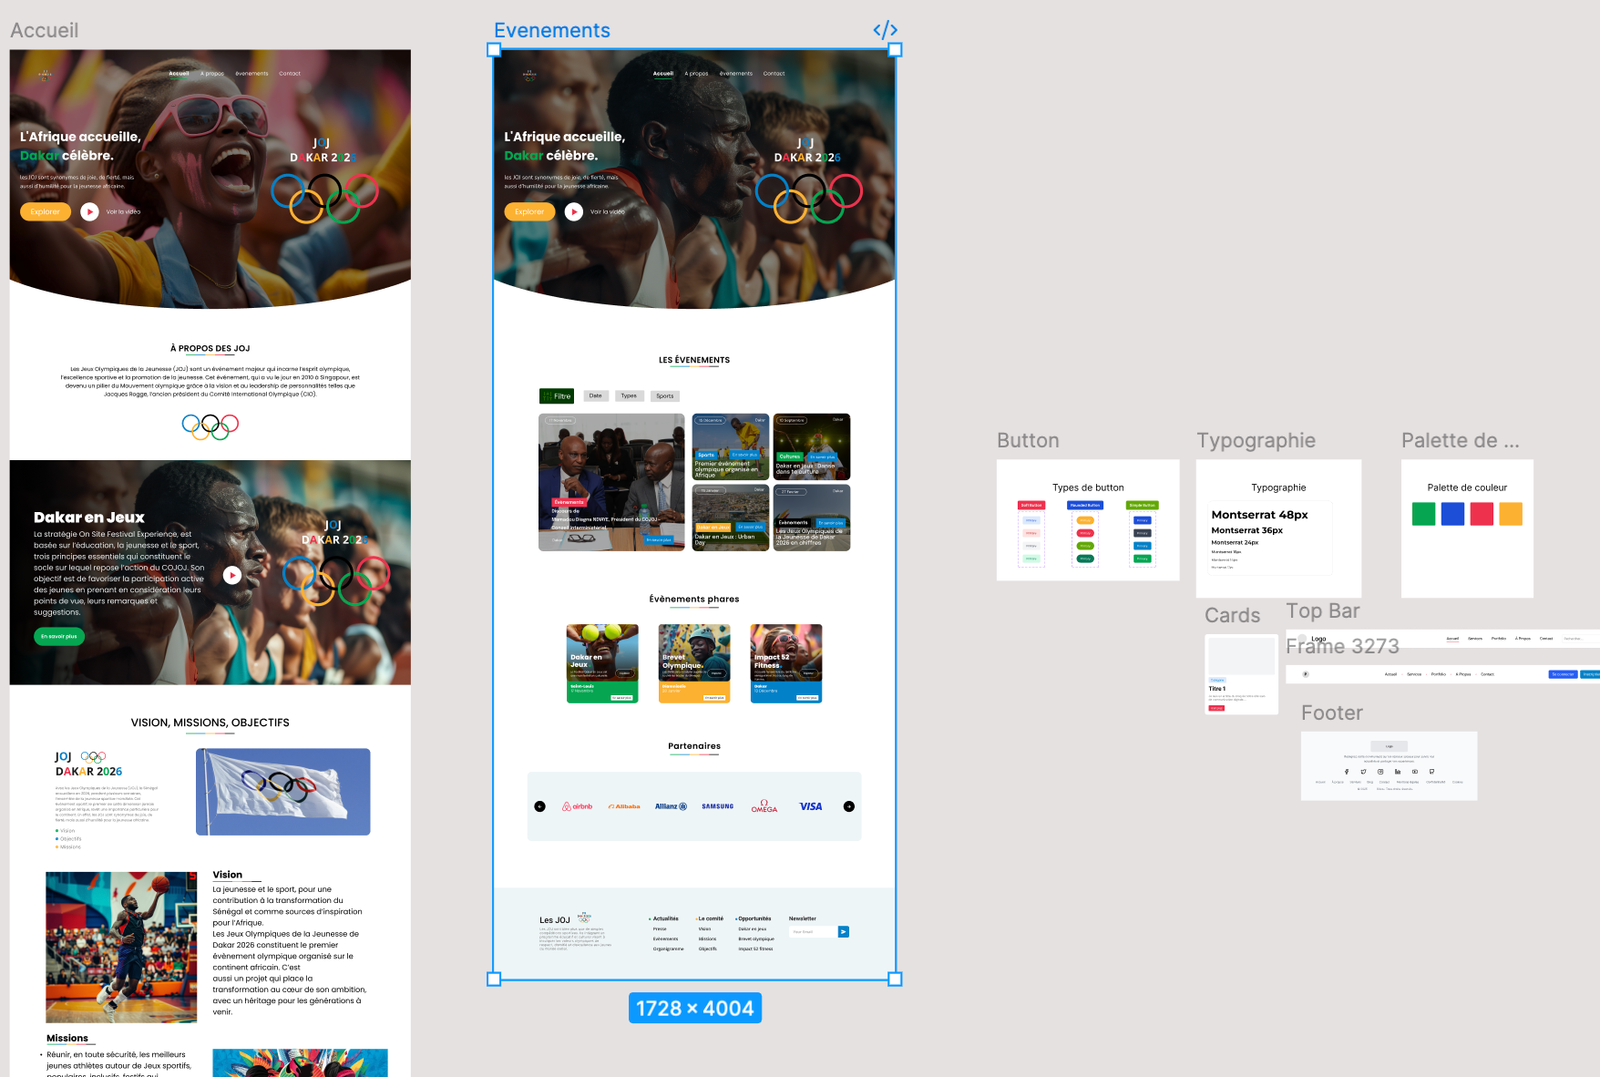Image resolution: width=1600 pixels, height=1077 pixels.
Task: Click the next arrow in Partenaires carousel
Action: 849,806
